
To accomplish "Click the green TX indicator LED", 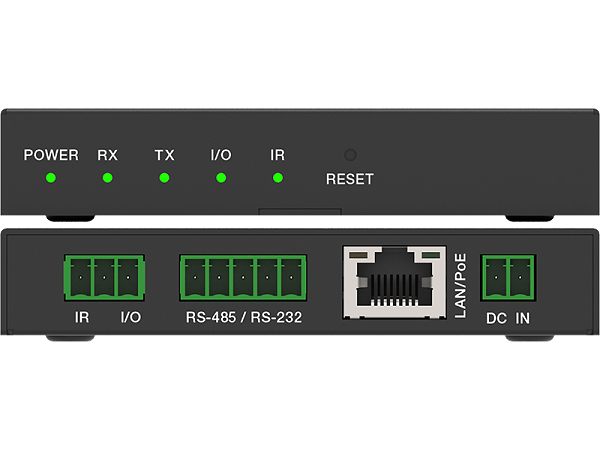I will click(x=164, y=179).
